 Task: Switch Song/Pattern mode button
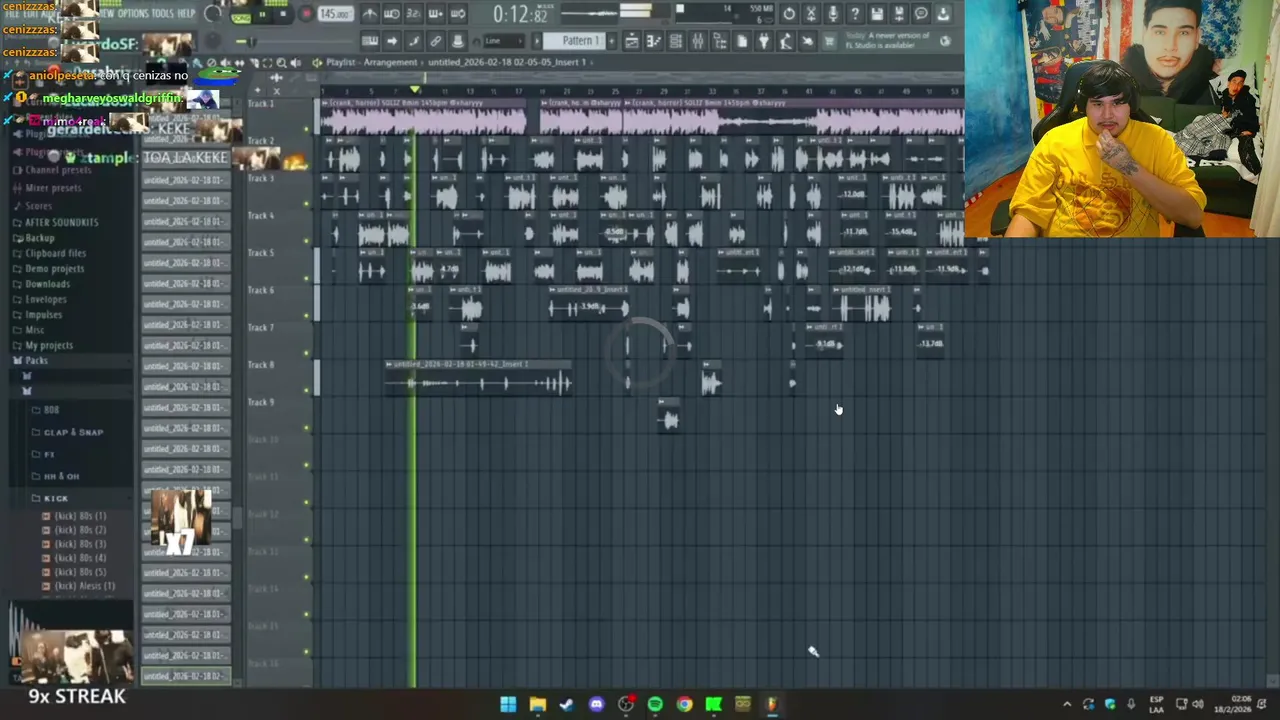(x=242, y=19)
